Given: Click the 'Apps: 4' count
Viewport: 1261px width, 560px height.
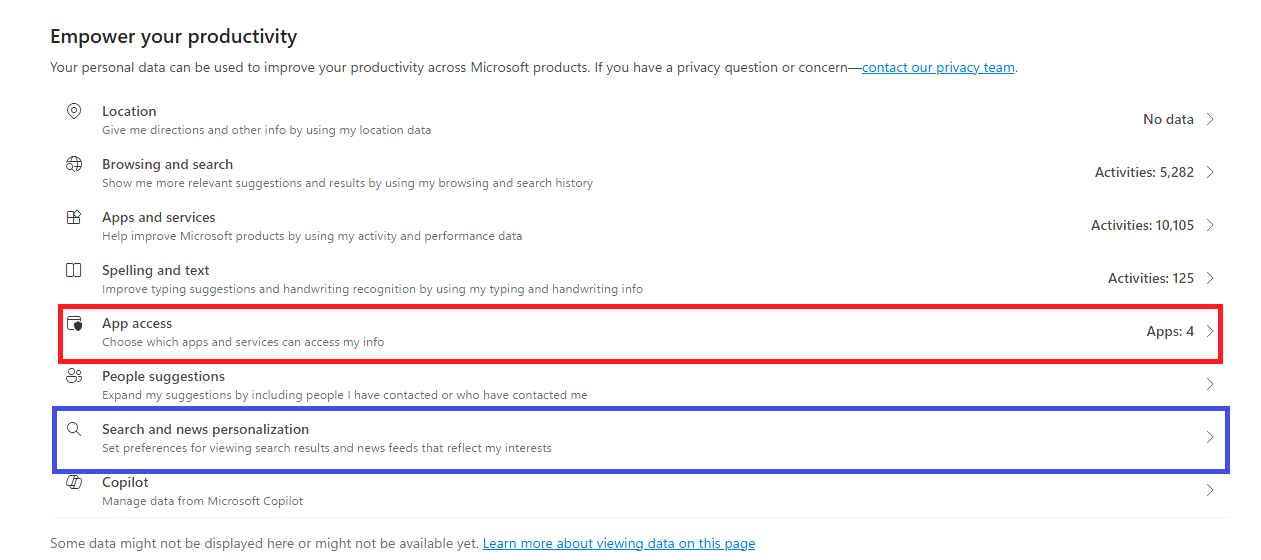Looking at the screenshot, I should tap(1169, 331).
